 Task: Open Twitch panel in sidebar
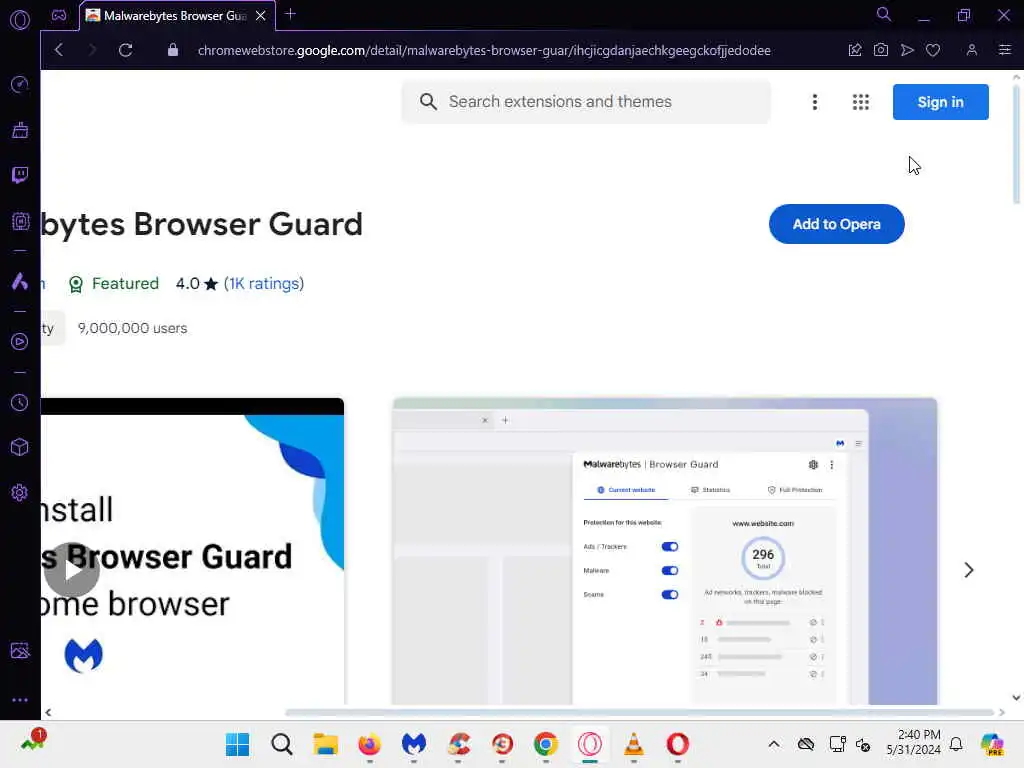[20, 175]
